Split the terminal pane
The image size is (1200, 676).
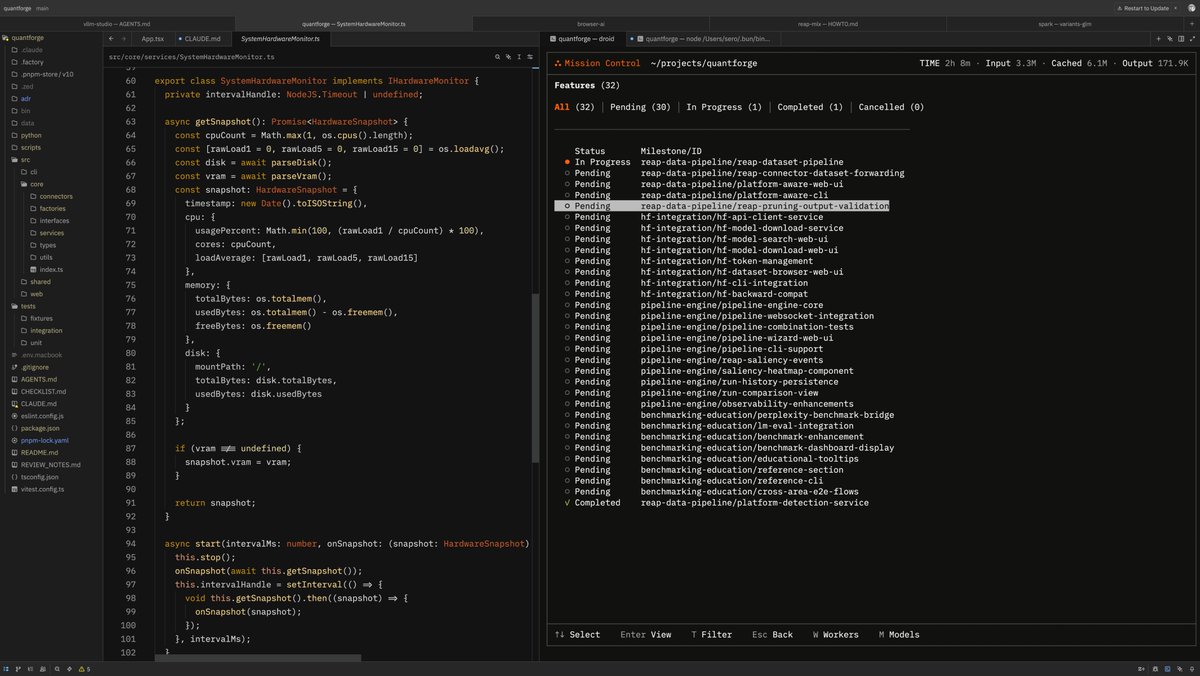tap(1181, 39)
